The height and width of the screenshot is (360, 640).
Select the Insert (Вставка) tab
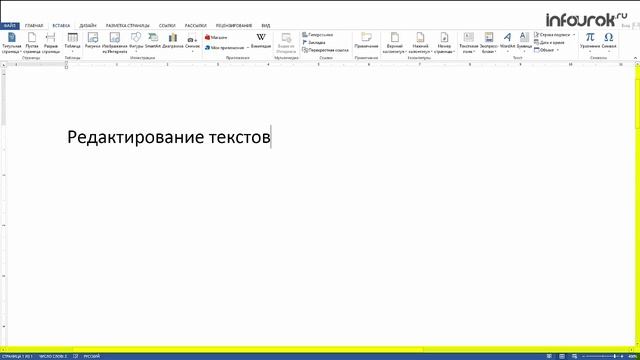[61, 25]
